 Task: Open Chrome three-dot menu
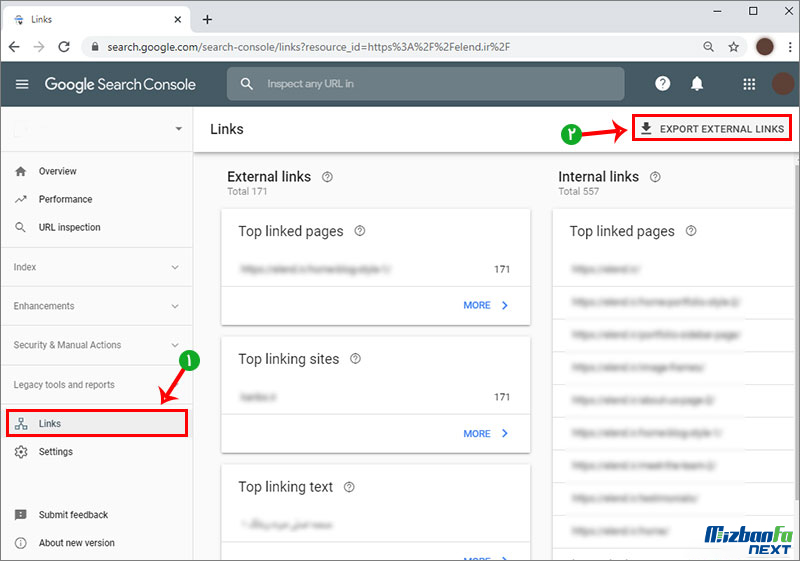pyautogui.click(x=790, y=47)
